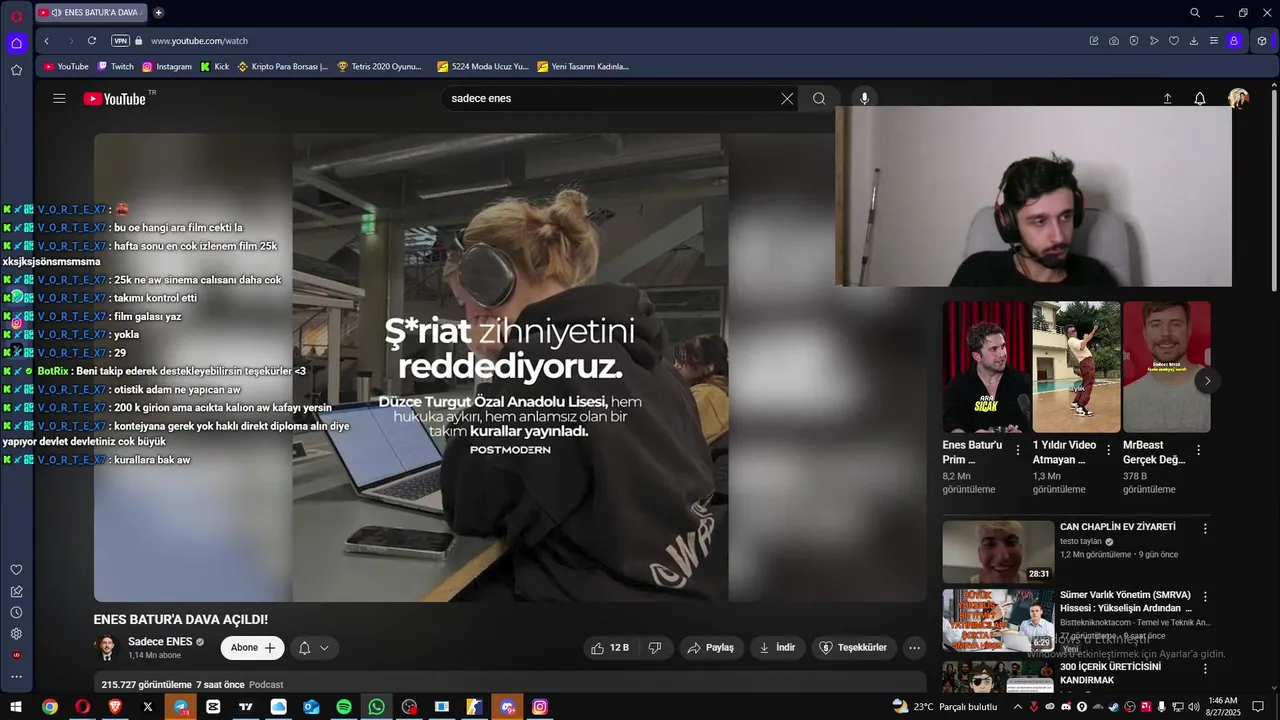Toggle the Opera VPN badge
The width and height of the screenshot is (1280, 720).
point(120,41)
